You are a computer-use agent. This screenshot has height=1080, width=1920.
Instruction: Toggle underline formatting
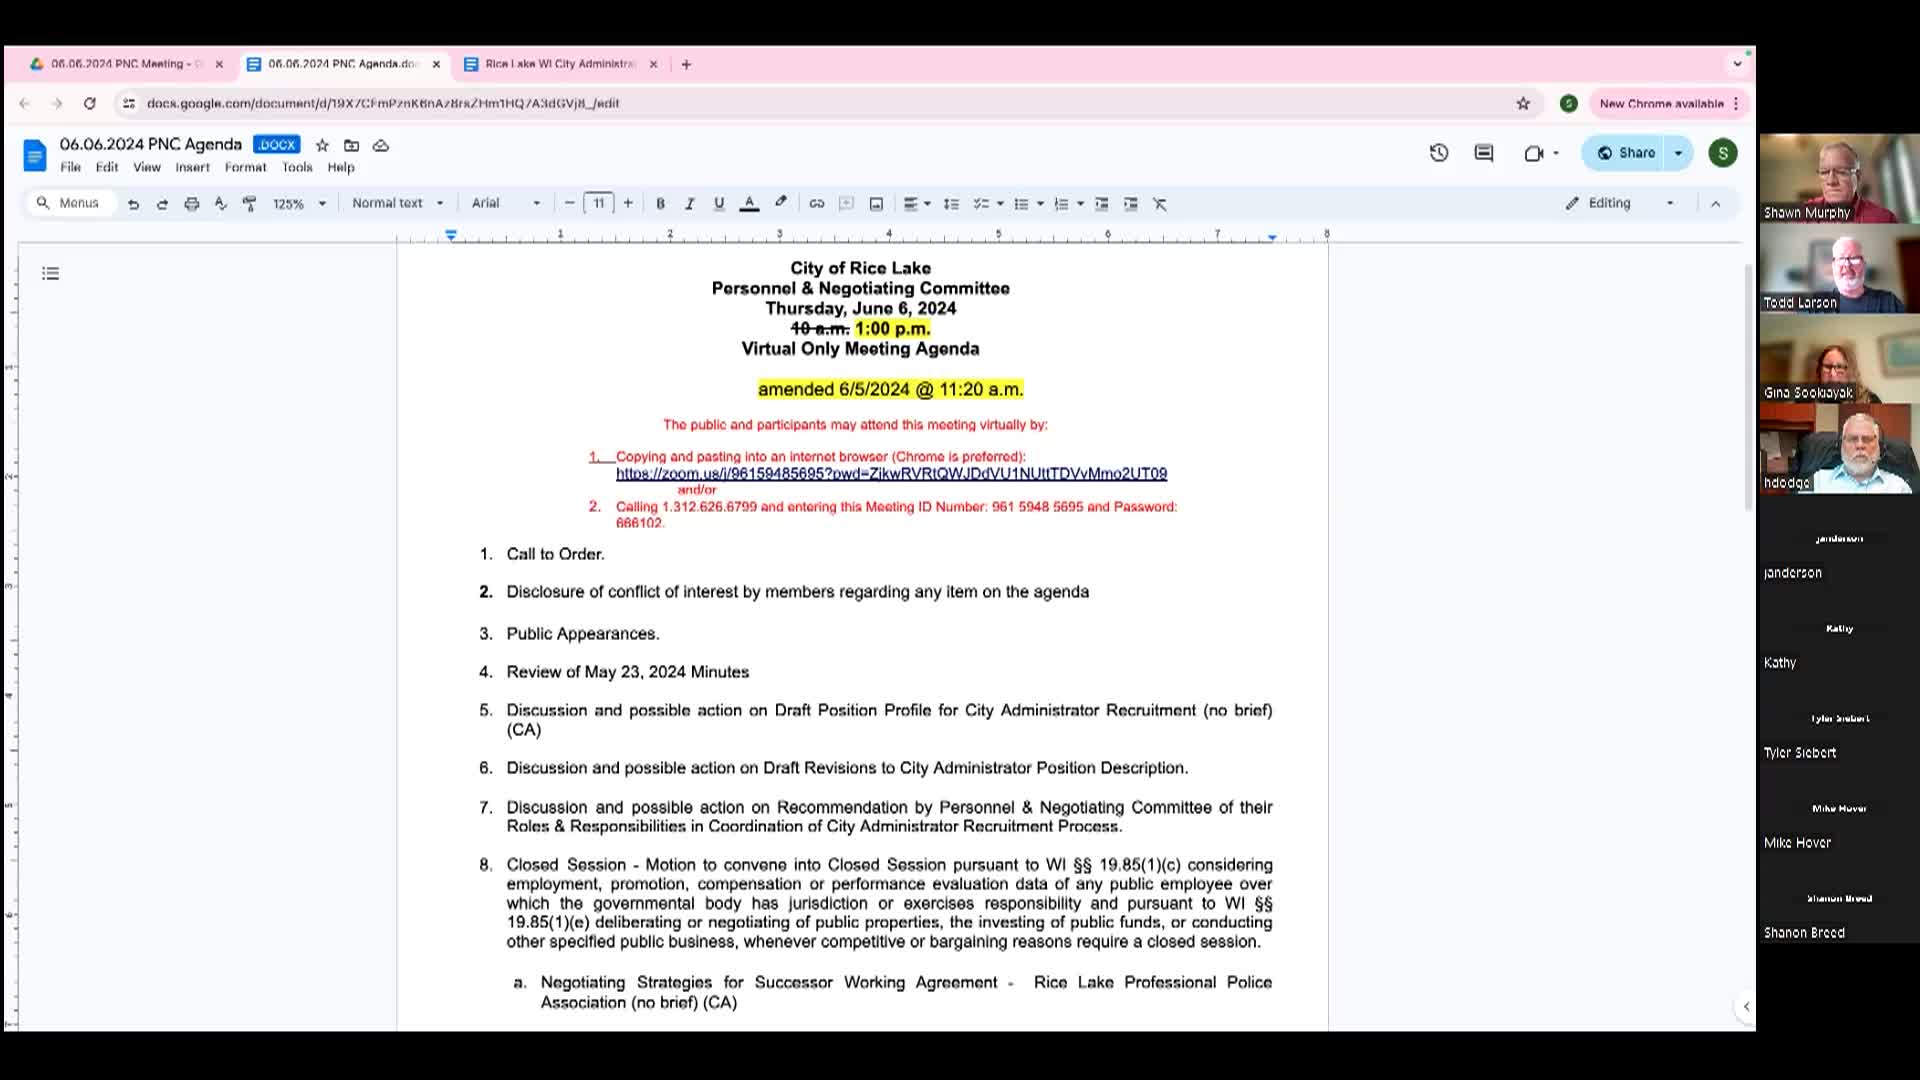tap(718, 204)
